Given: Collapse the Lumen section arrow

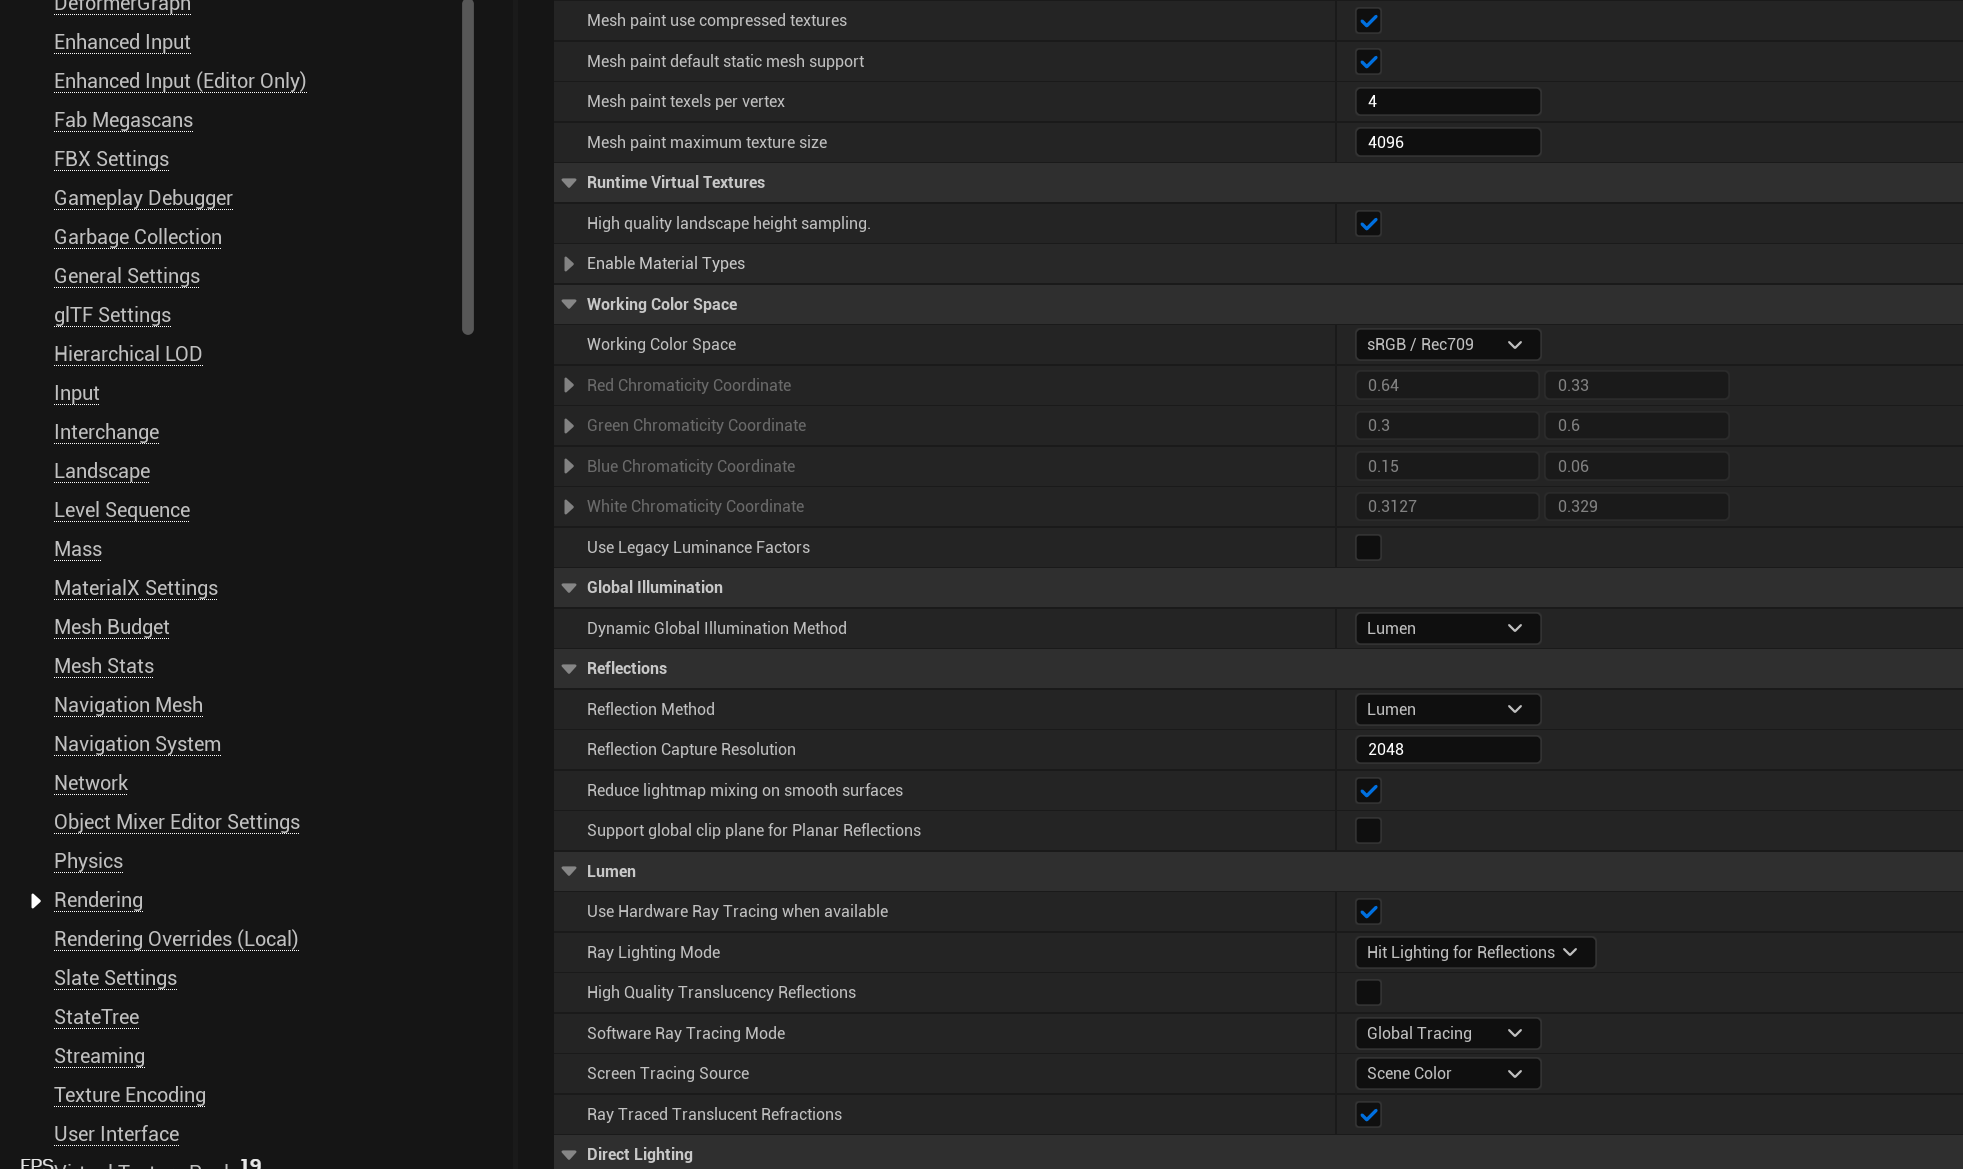Looking at the screenshot, I should [x=569, y=872].
